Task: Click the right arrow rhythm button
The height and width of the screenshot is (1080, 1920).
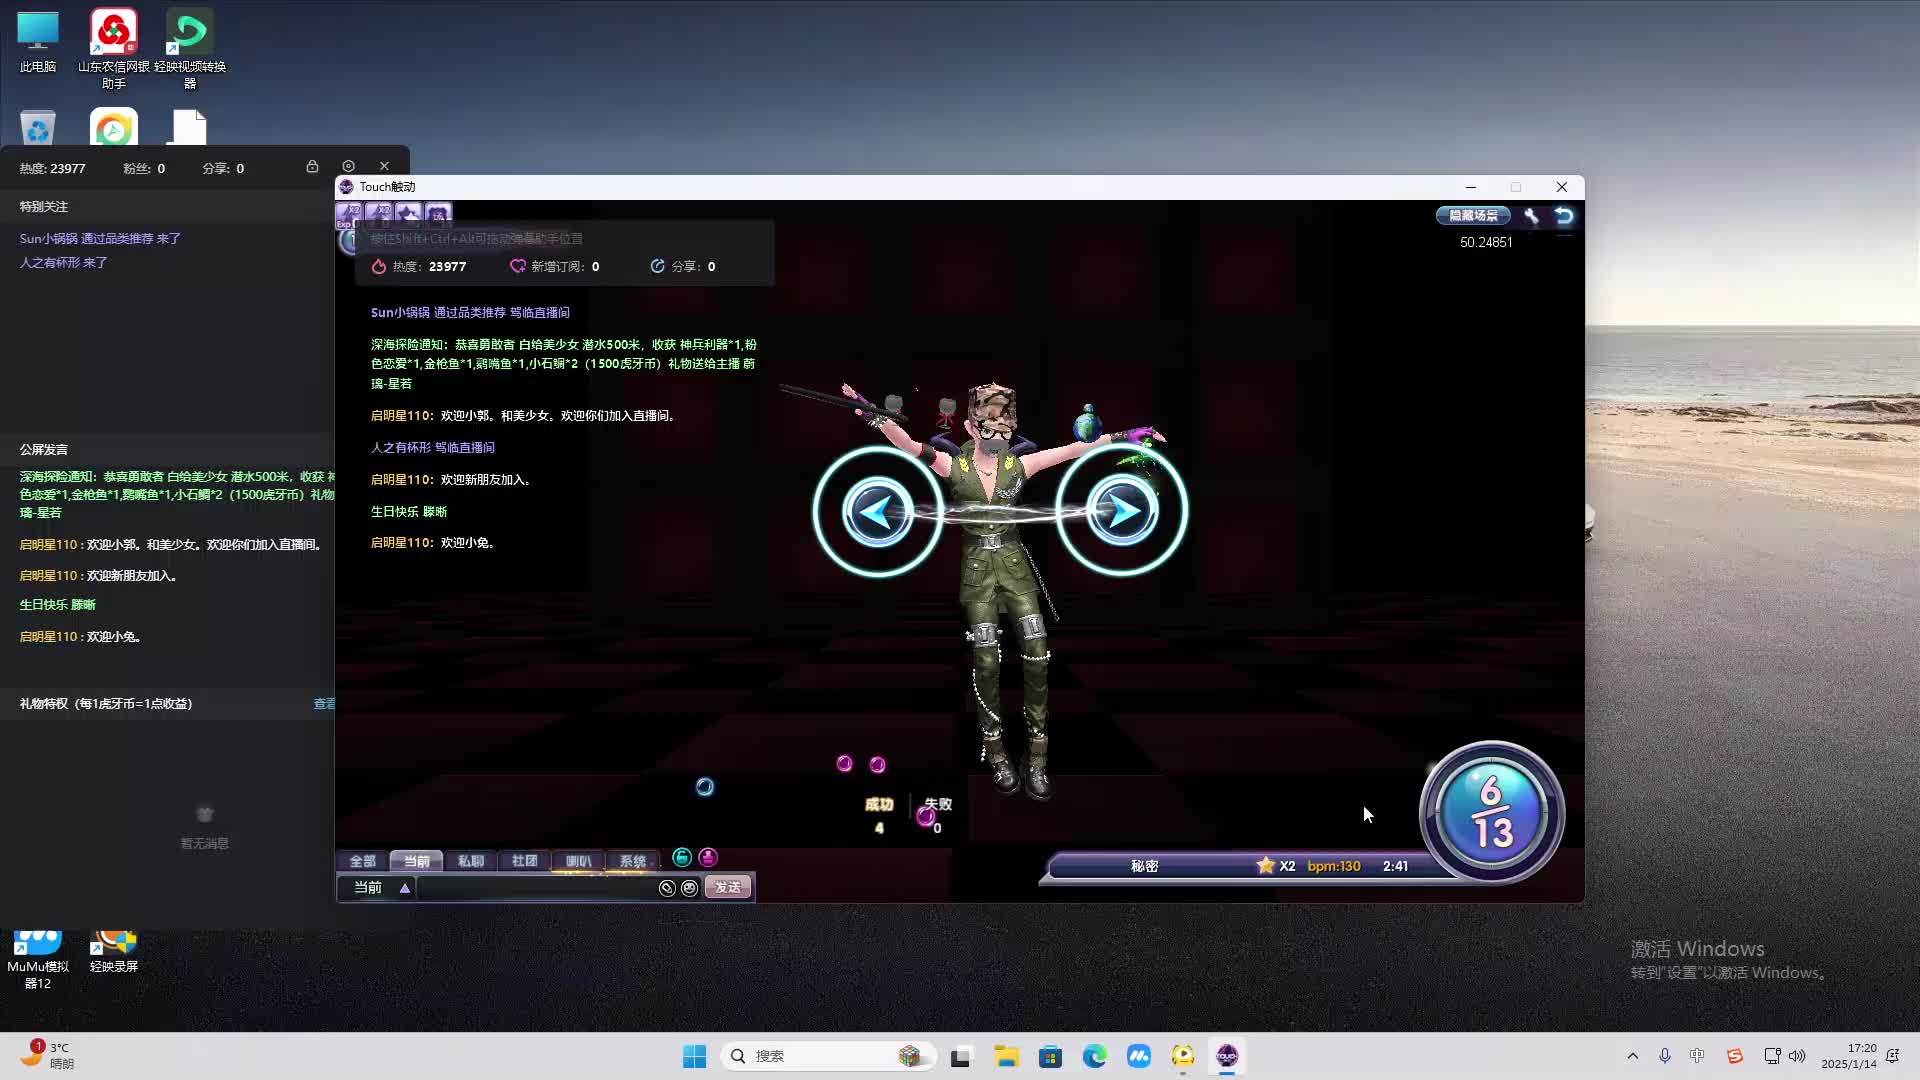Action: pyautogui.click(x=1121, y=511)
